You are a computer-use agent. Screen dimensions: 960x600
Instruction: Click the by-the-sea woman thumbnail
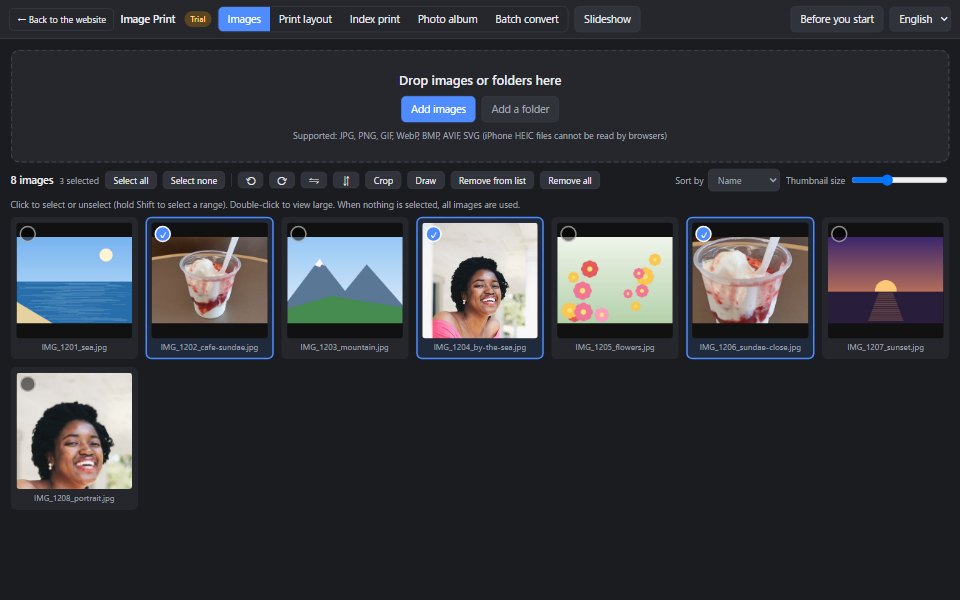coord(479,280)
